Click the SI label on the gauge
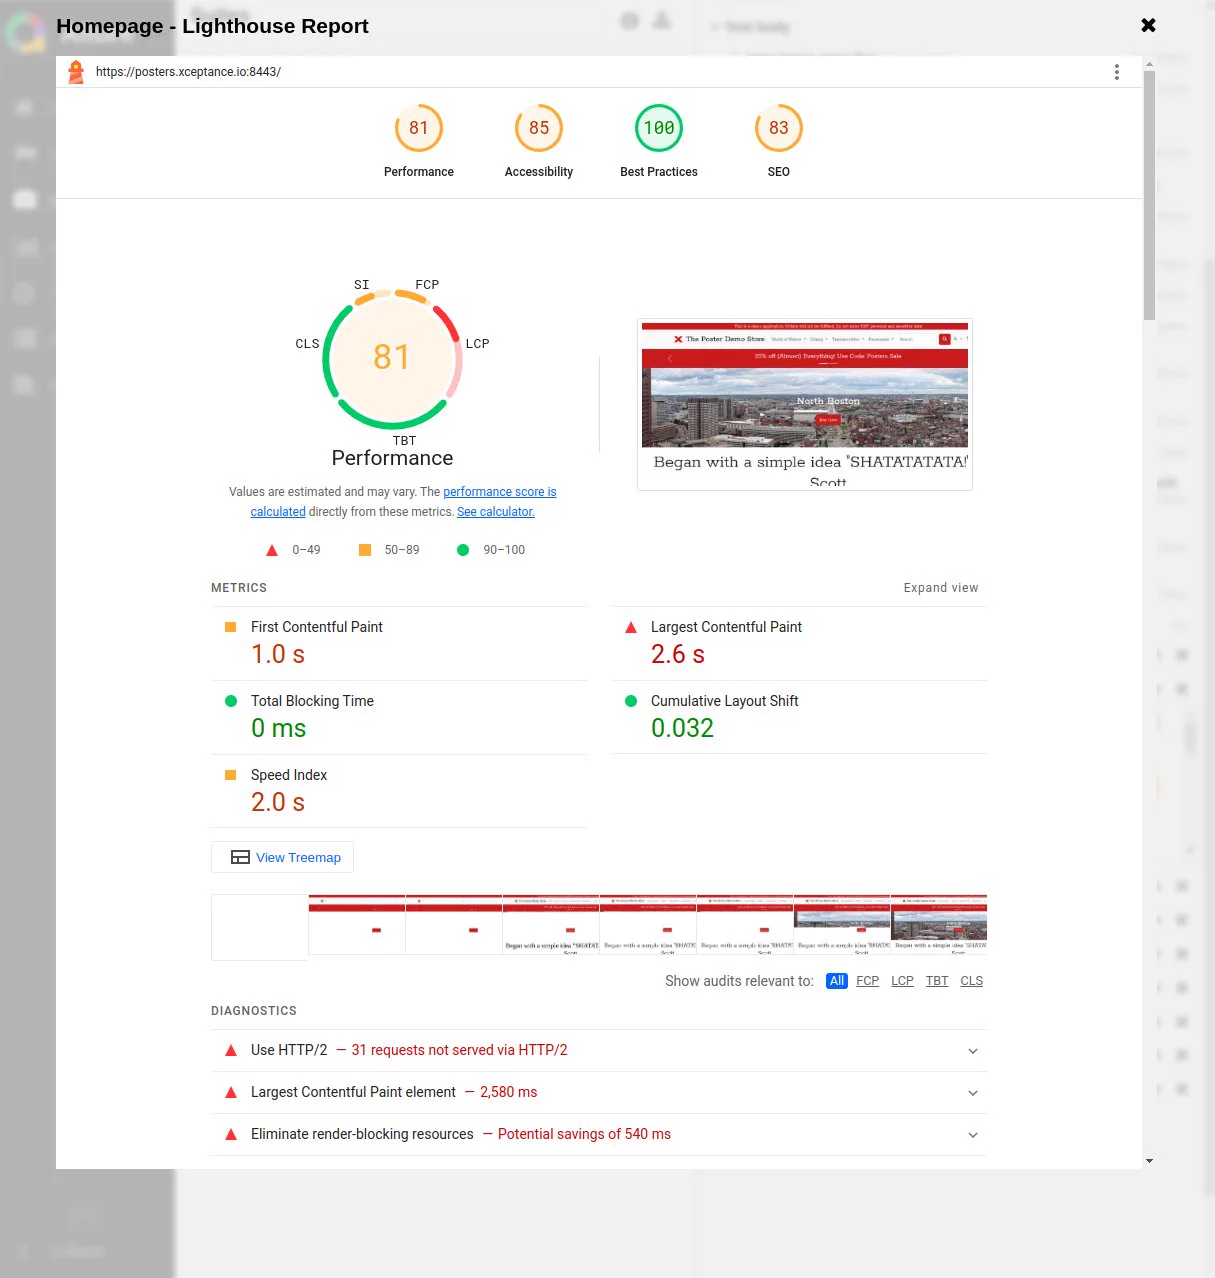1215x1278 pixels. [x=362, y=284]
